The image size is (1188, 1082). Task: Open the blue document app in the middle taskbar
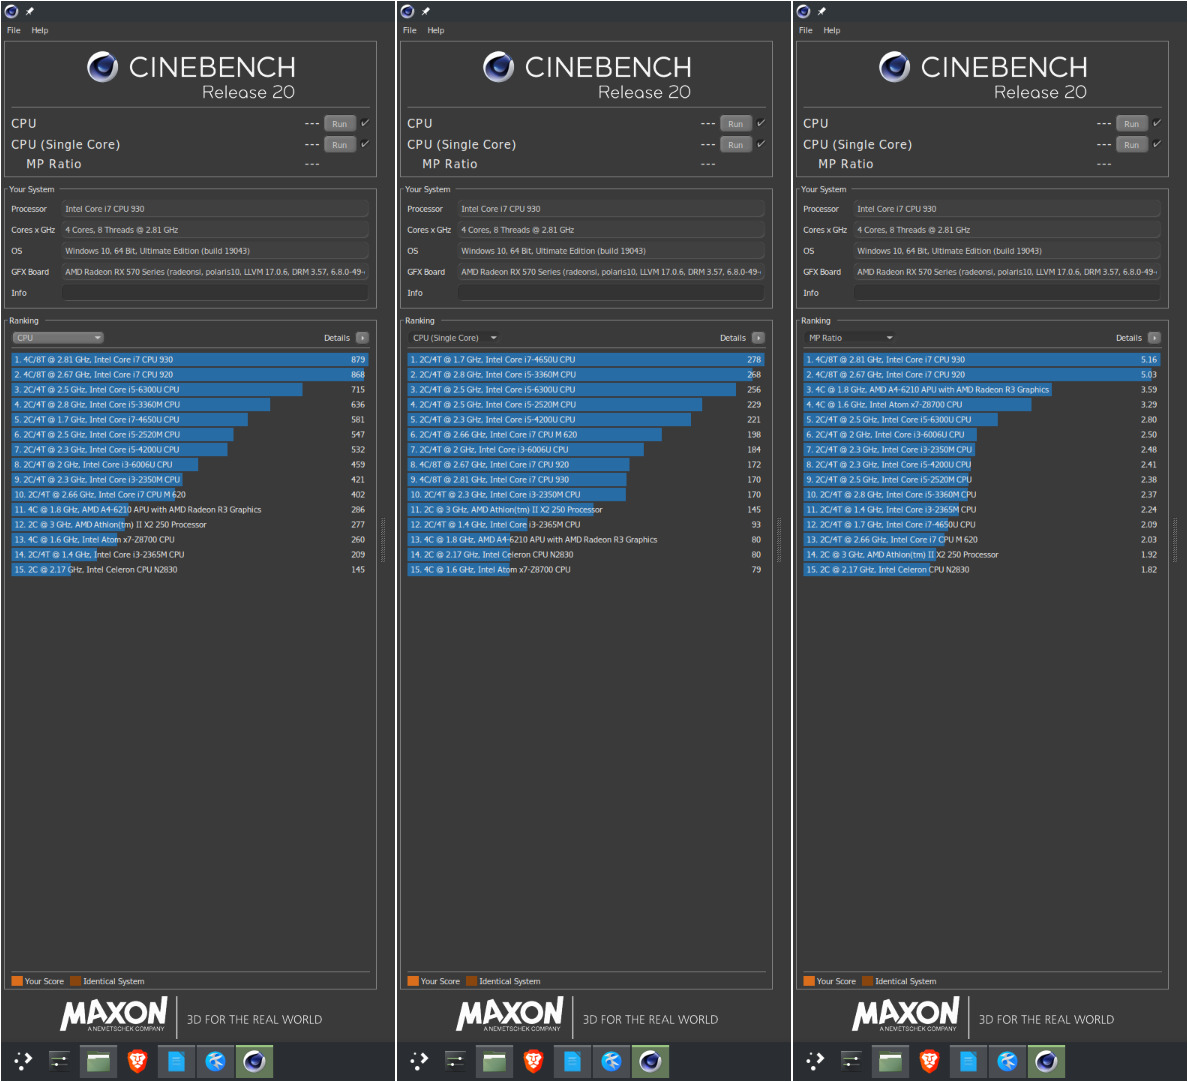tap(572, 1061)
